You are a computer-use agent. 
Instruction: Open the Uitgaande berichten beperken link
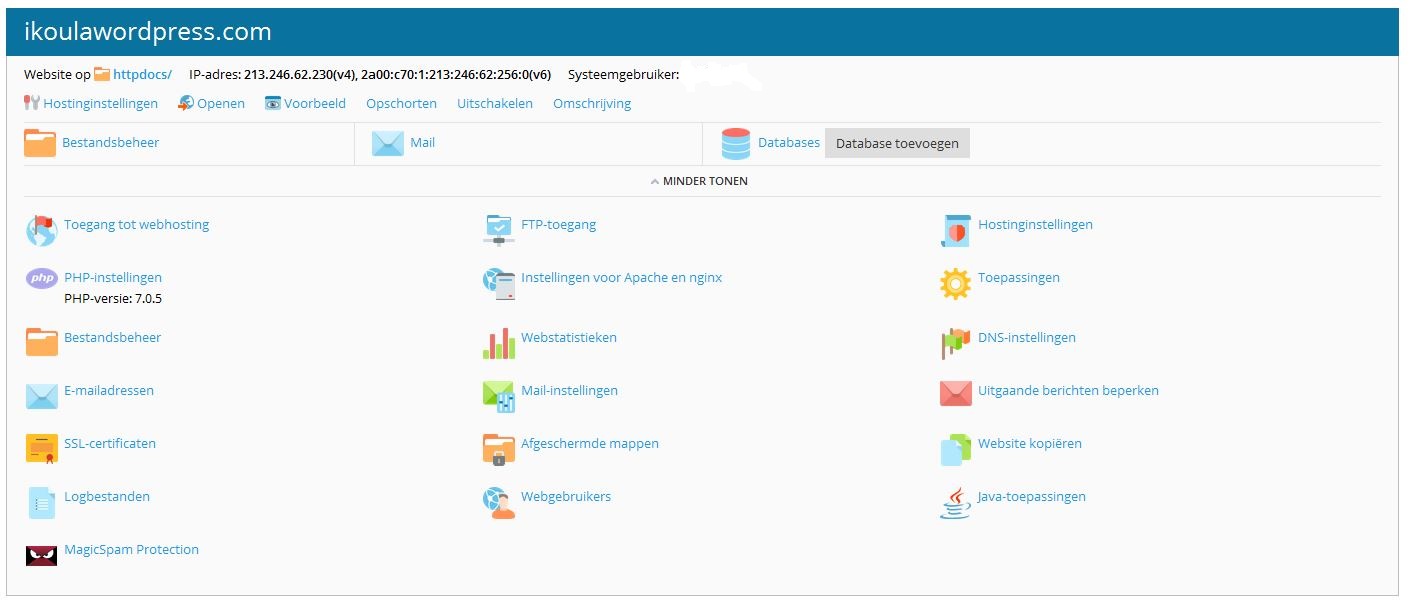1067,390
